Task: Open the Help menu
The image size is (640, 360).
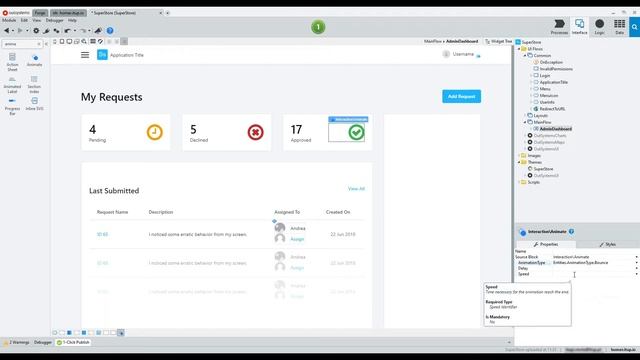Action: tap(72, 20)
